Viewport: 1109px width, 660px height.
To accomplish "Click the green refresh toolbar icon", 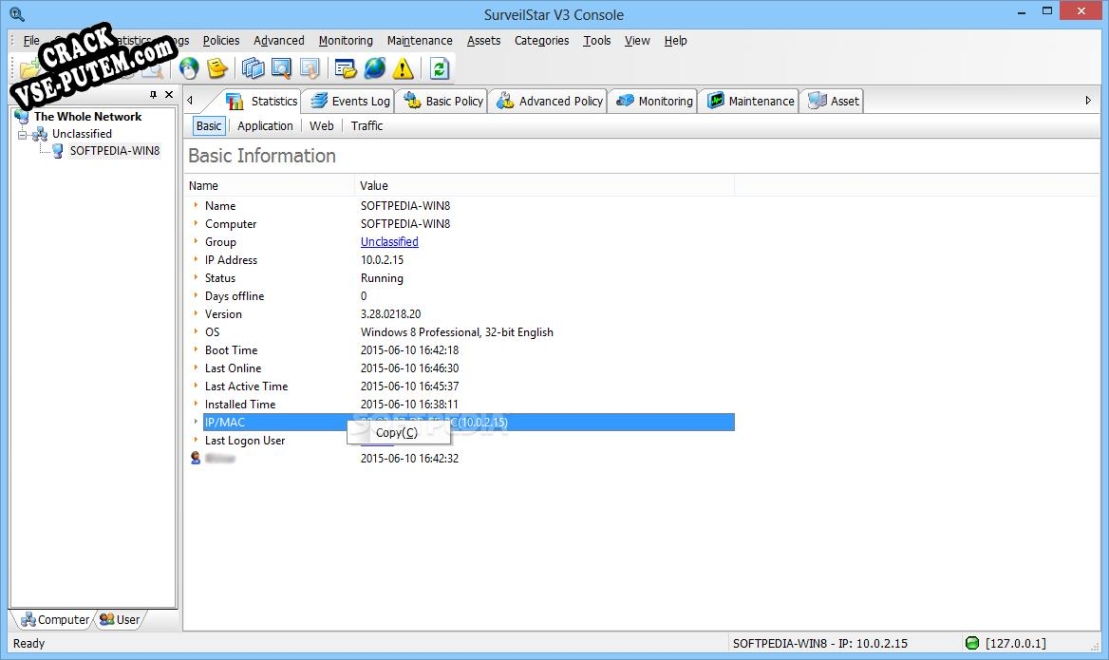I will coord(439,69).
